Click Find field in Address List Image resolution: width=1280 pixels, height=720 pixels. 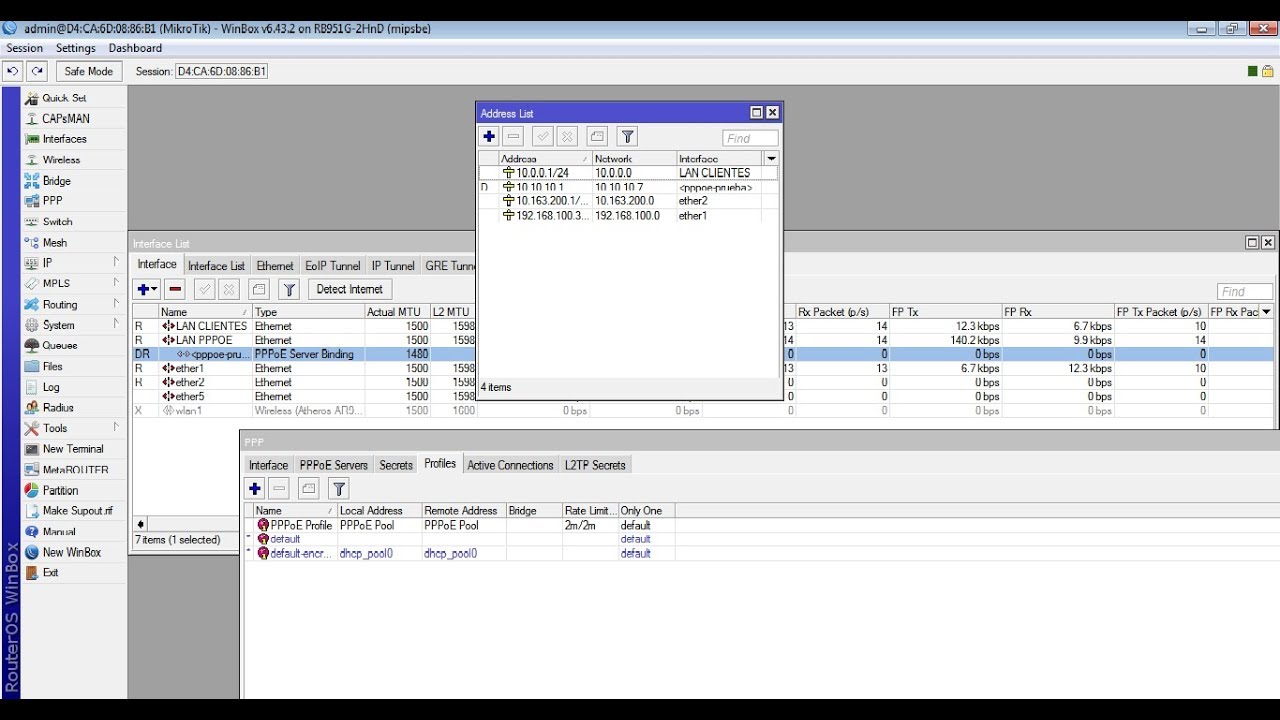click(750, 139)
